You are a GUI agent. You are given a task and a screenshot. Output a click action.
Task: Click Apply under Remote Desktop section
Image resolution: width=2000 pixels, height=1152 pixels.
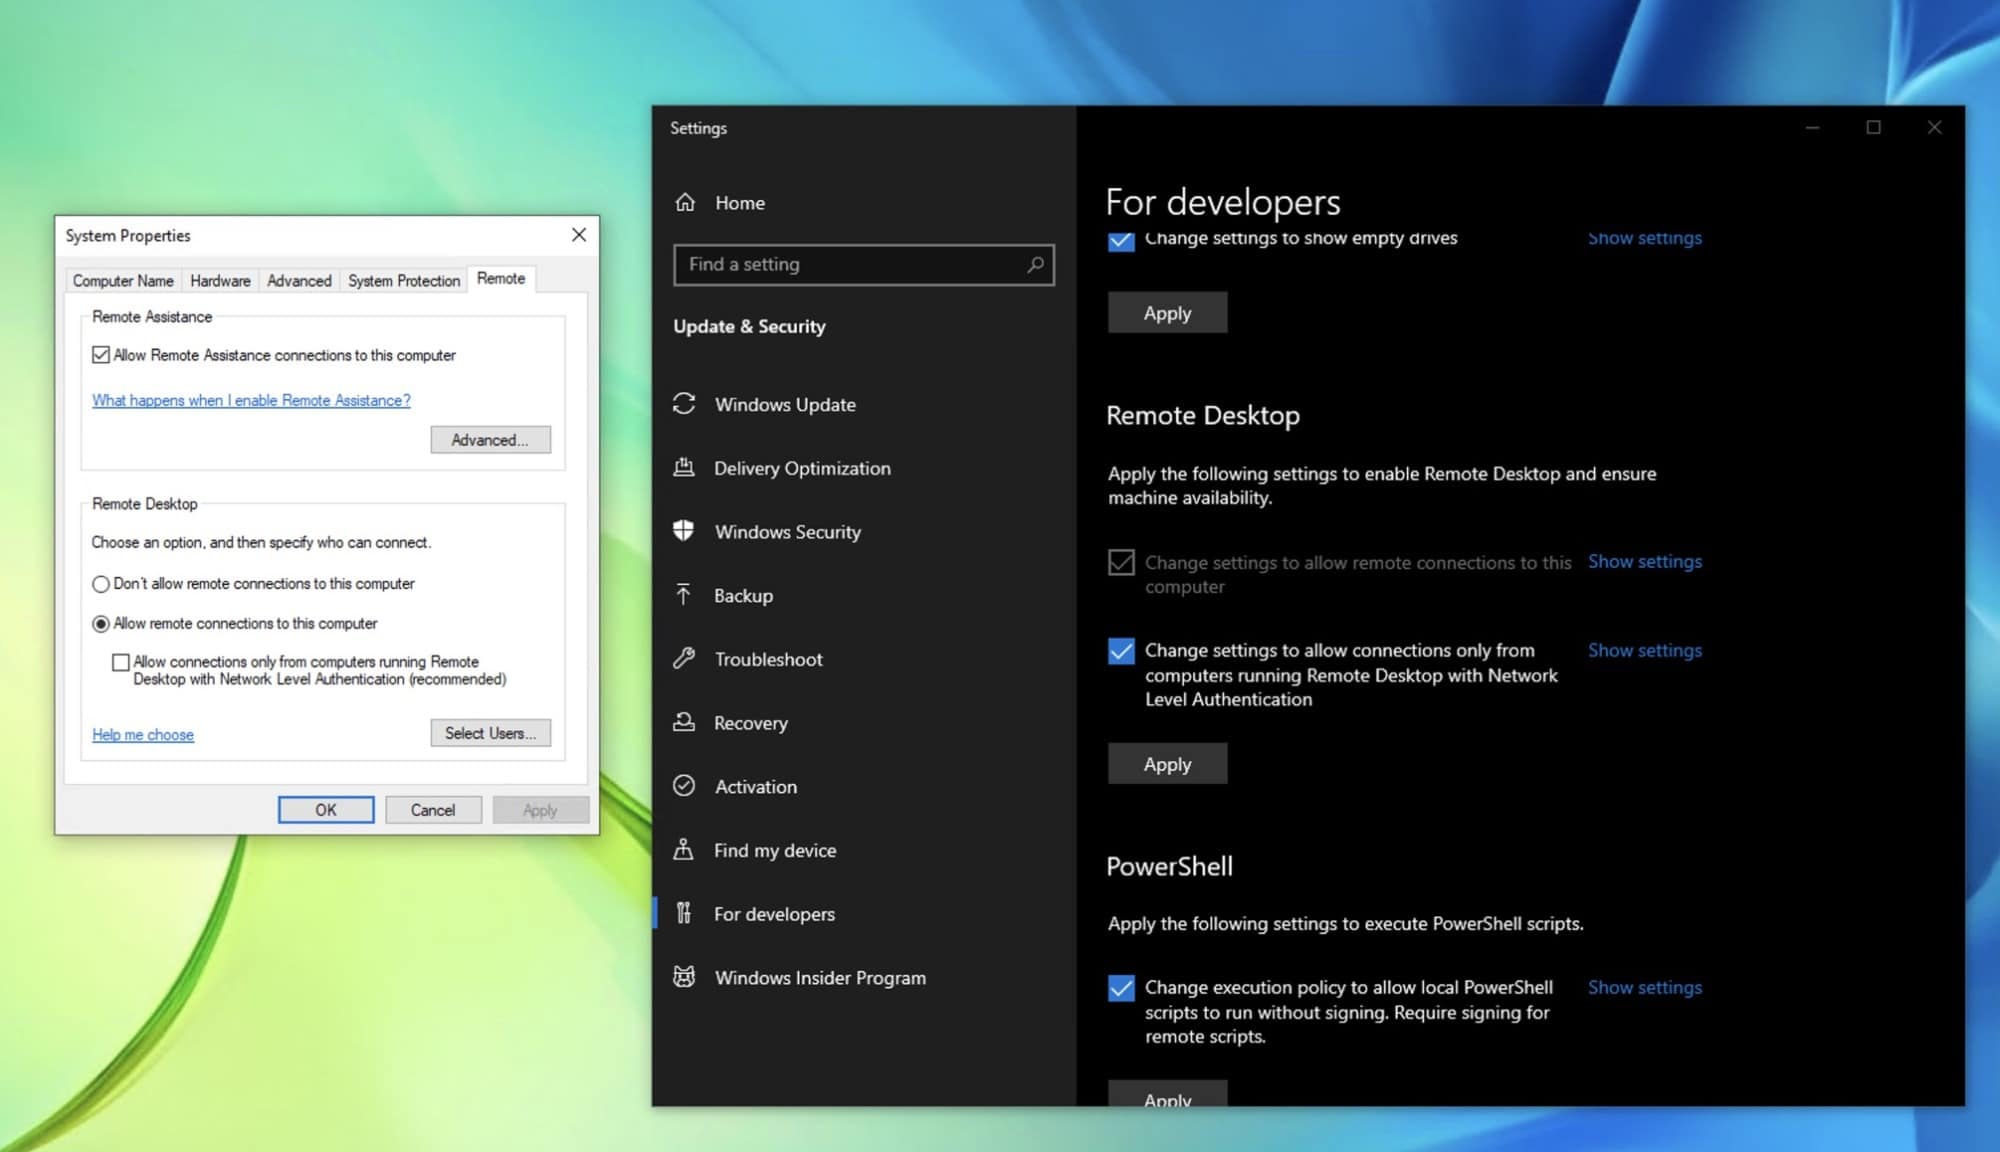point(1167,764)
